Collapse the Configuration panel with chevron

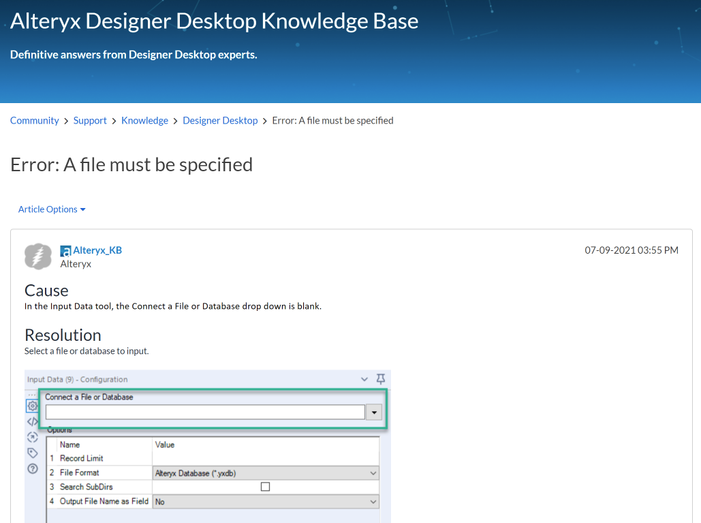[364, 380]
